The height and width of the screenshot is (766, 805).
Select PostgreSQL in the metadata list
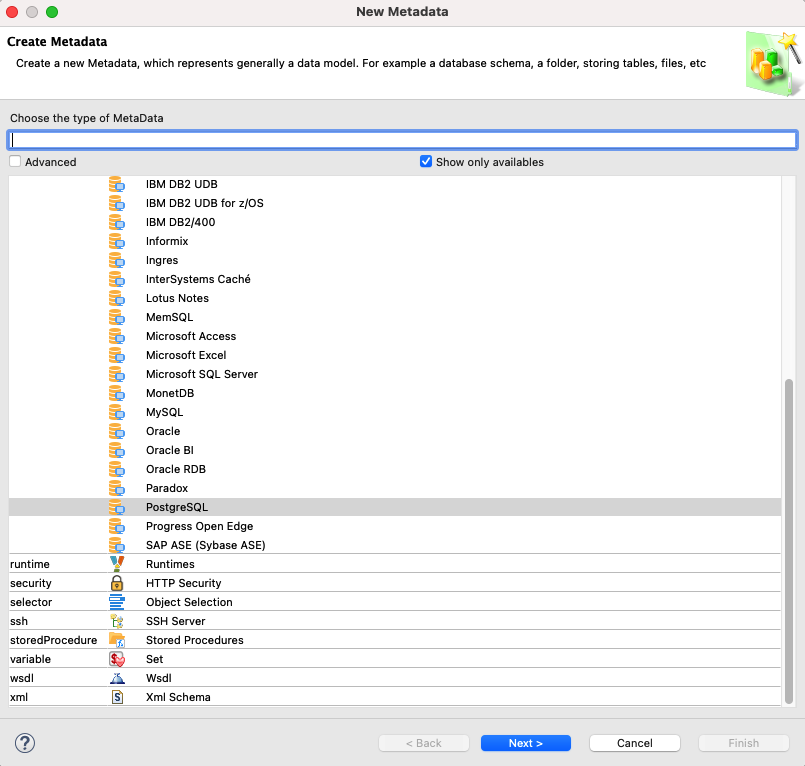pos(177,507)
